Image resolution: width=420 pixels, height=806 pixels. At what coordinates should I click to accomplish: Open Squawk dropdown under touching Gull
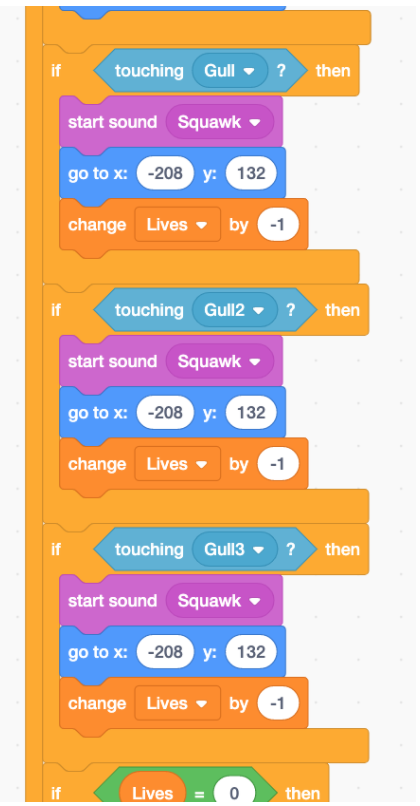point(220,122)
